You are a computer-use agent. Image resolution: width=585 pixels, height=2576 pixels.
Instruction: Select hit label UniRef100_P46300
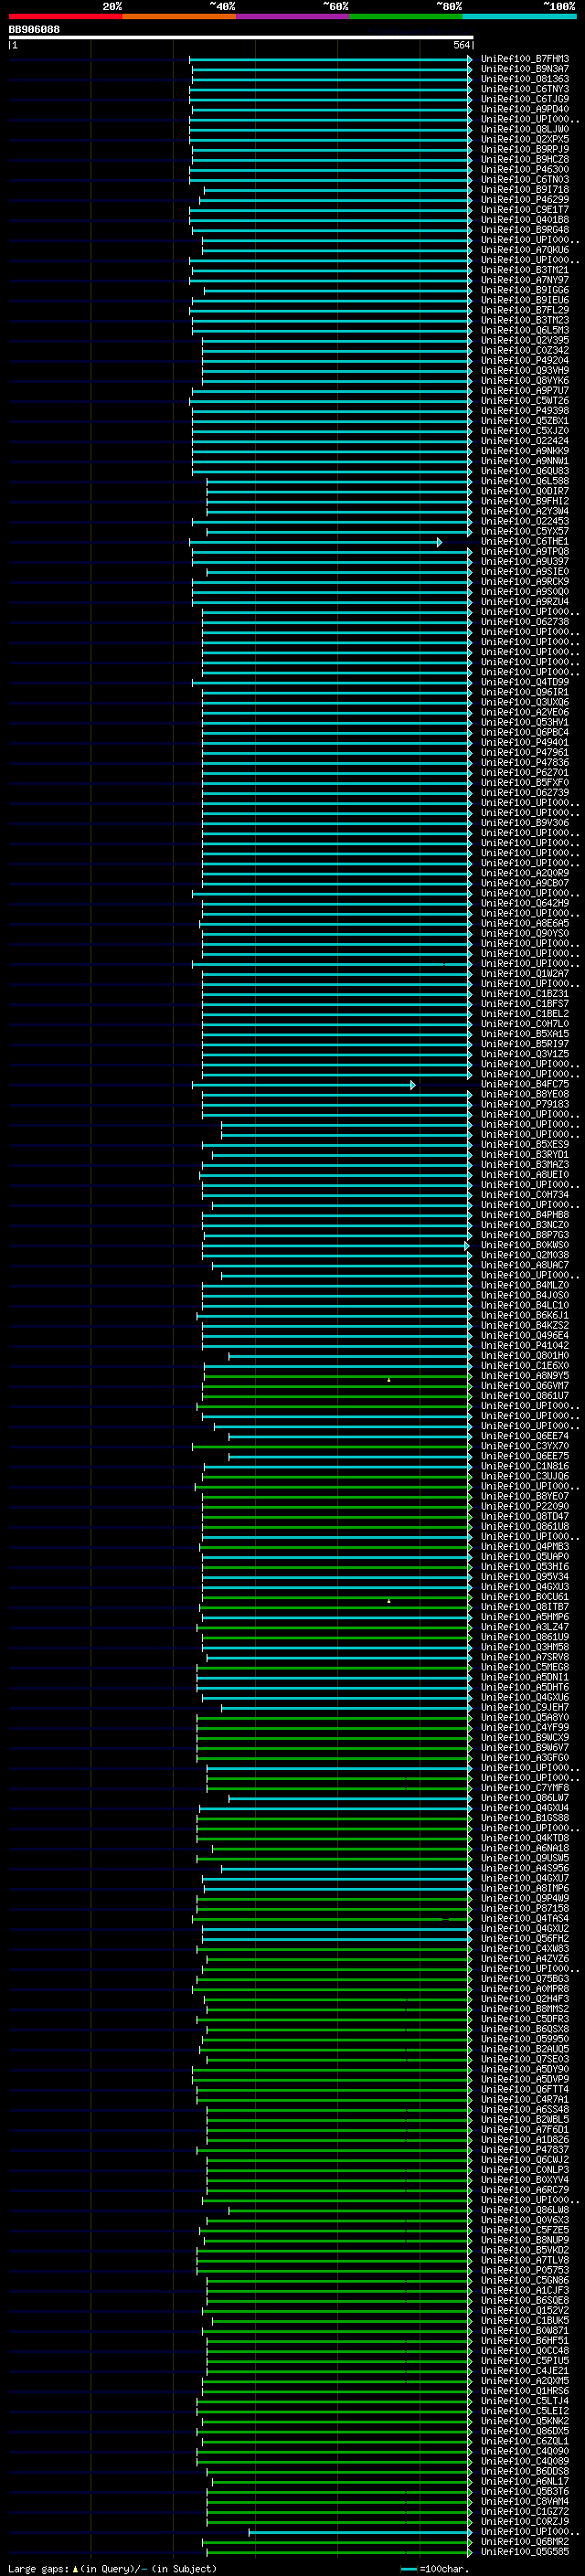point(524,169)
